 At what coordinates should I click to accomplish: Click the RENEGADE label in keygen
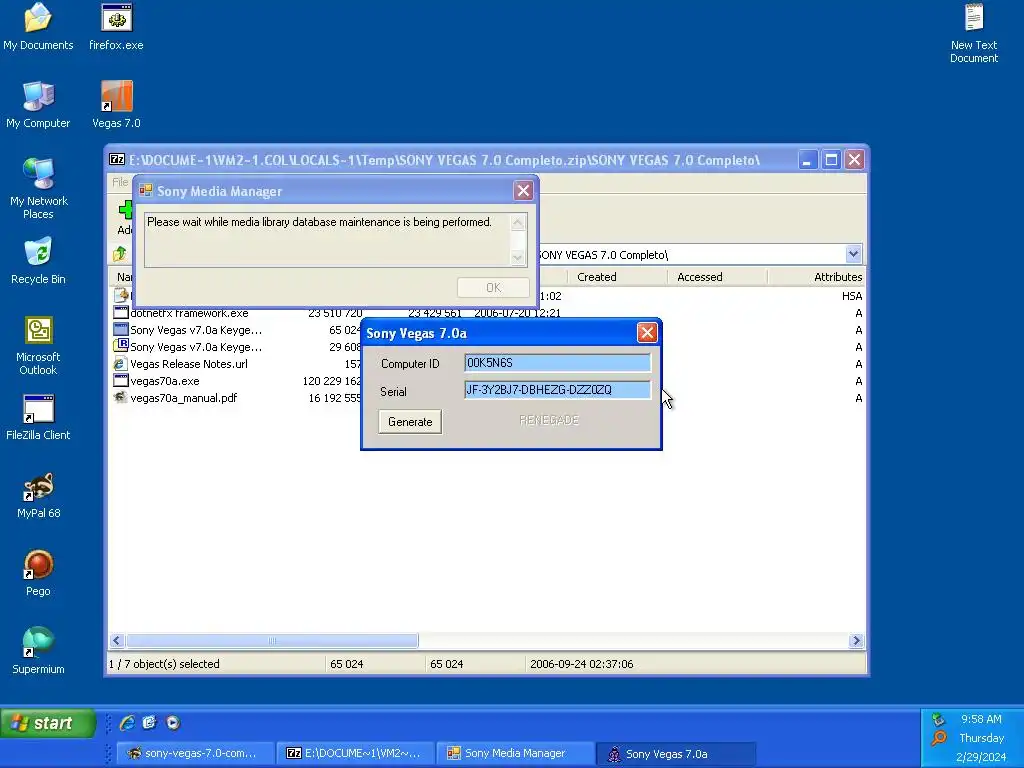549,420
